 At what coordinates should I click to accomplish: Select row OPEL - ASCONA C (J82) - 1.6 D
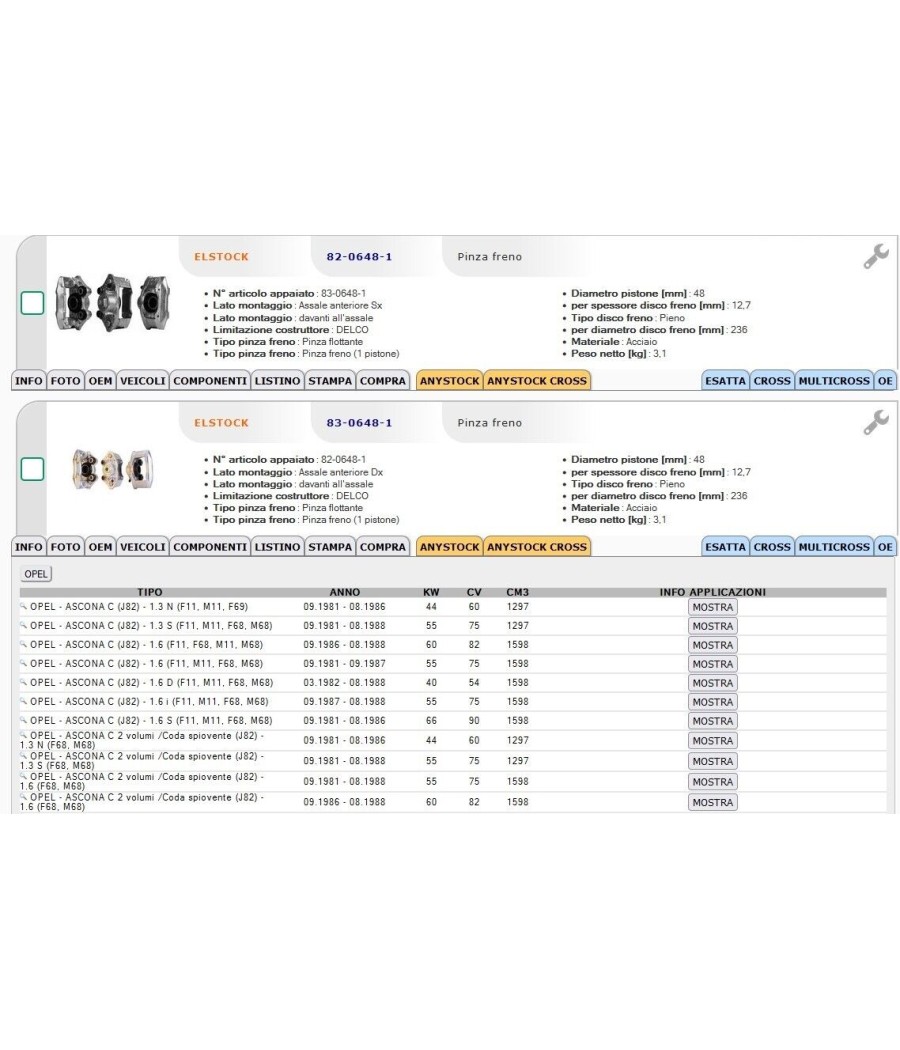453,682
